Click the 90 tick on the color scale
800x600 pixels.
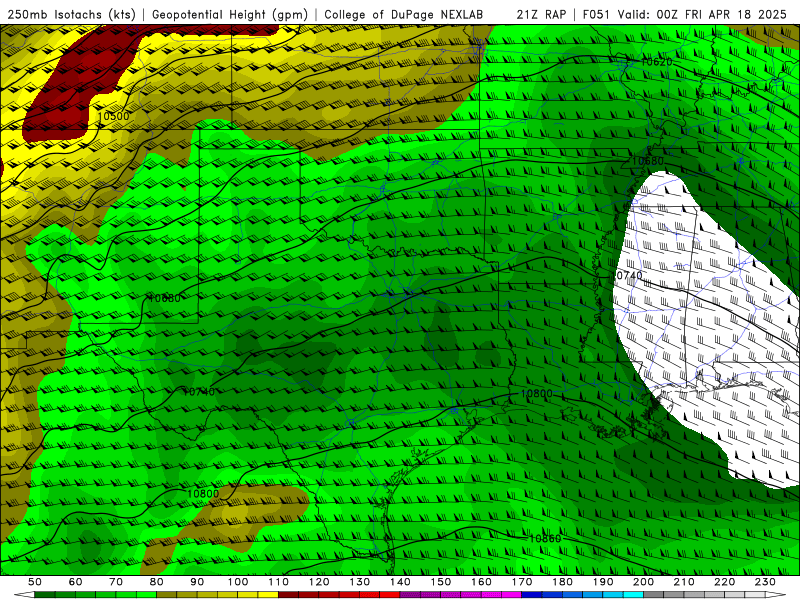pos(197,582)
